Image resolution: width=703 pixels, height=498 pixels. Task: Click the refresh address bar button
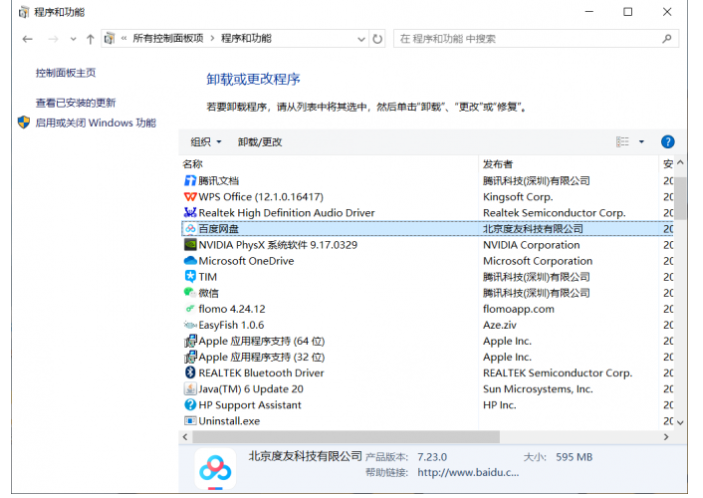coord(378,39)
